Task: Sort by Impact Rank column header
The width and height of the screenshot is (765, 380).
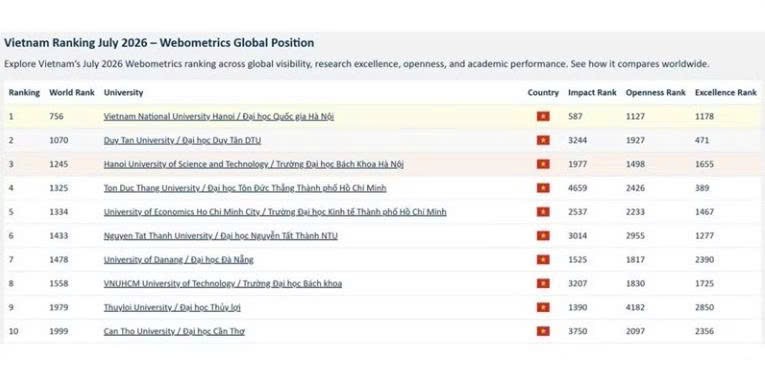Action: click(592, 93)
